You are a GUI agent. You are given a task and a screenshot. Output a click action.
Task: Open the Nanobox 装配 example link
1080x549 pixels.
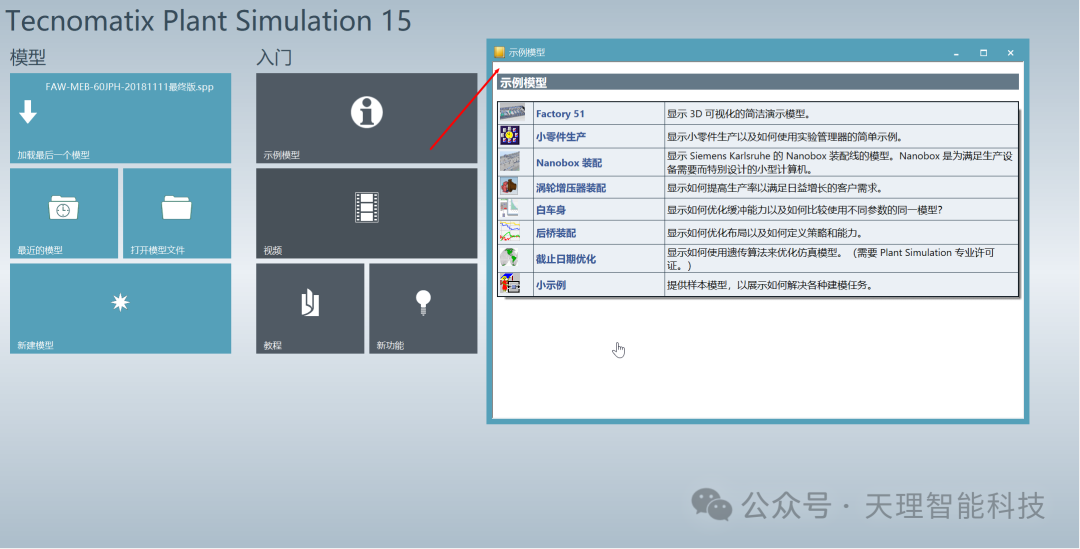(569, 163)
